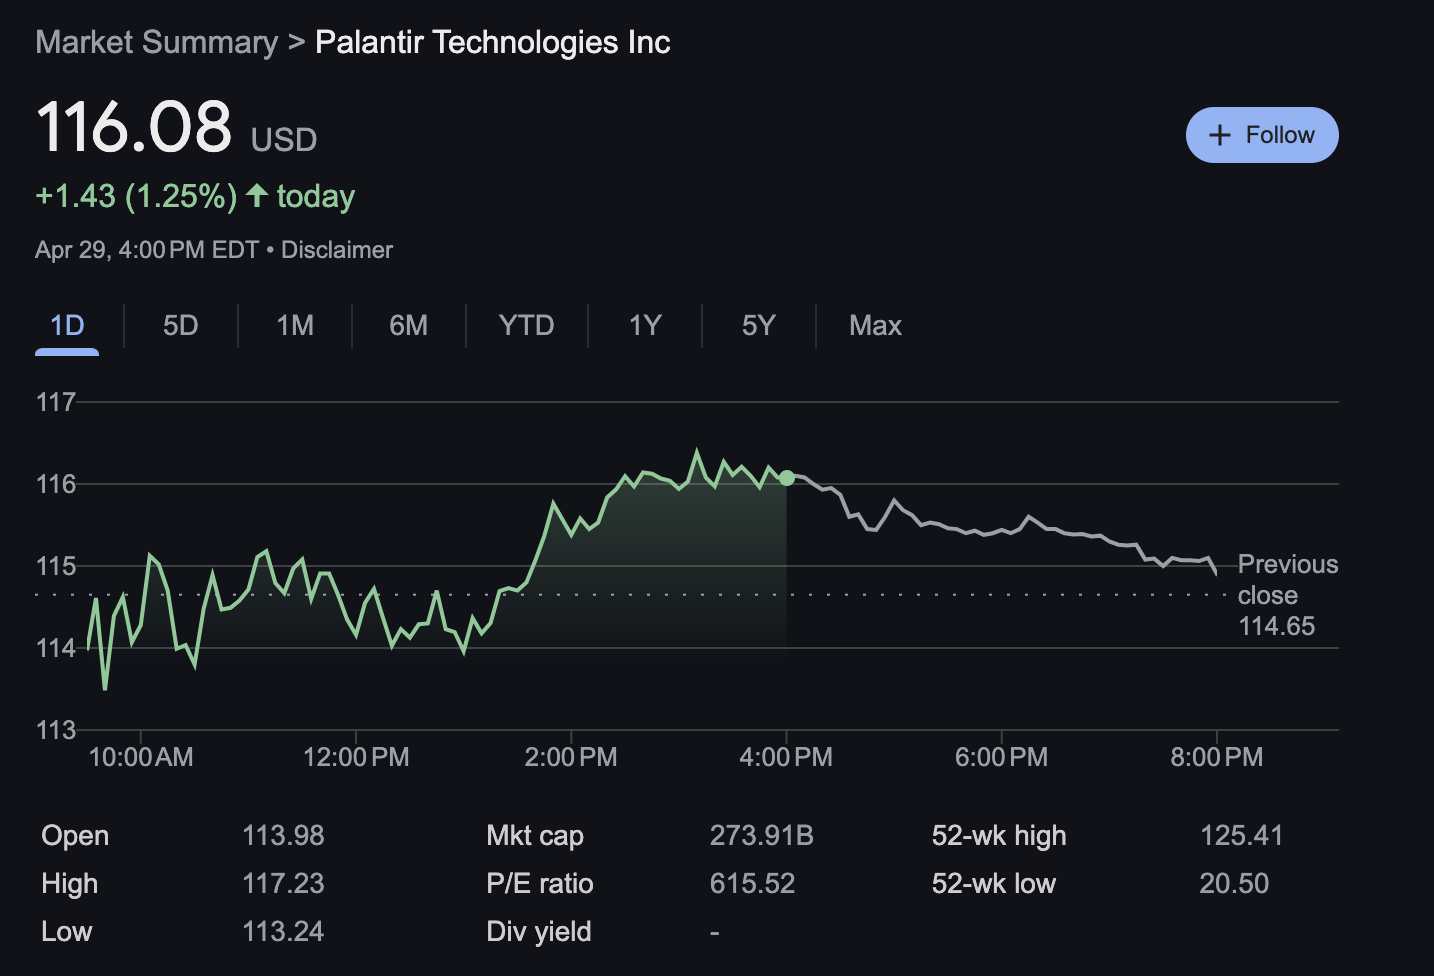Click the Previous close 114.65 label

pyautogui.click(x=1287, y=595)
